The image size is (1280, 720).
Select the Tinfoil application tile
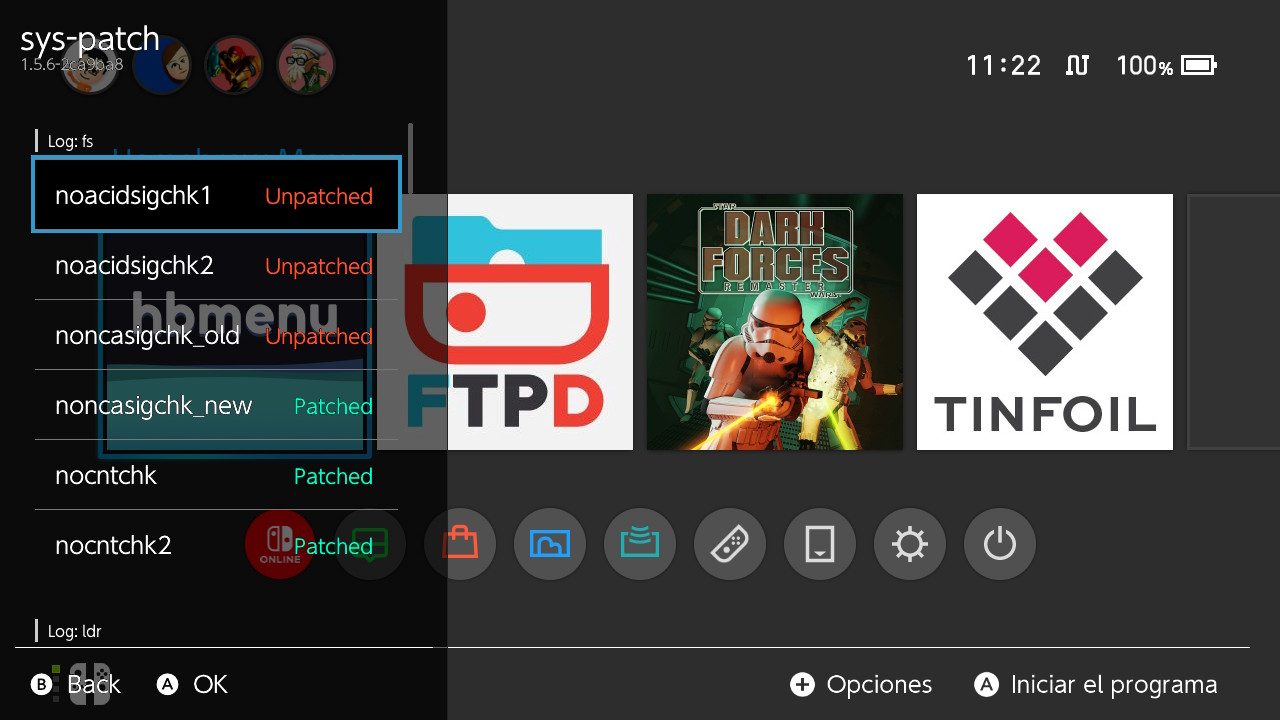click(1045, 322)
